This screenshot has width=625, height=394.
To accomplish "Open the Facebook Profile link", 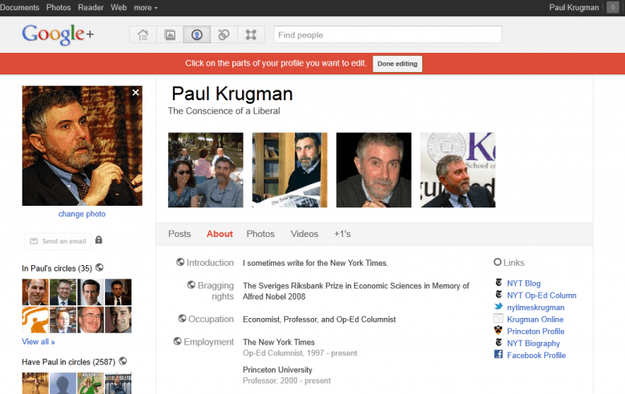I will (x=536, y=355).
